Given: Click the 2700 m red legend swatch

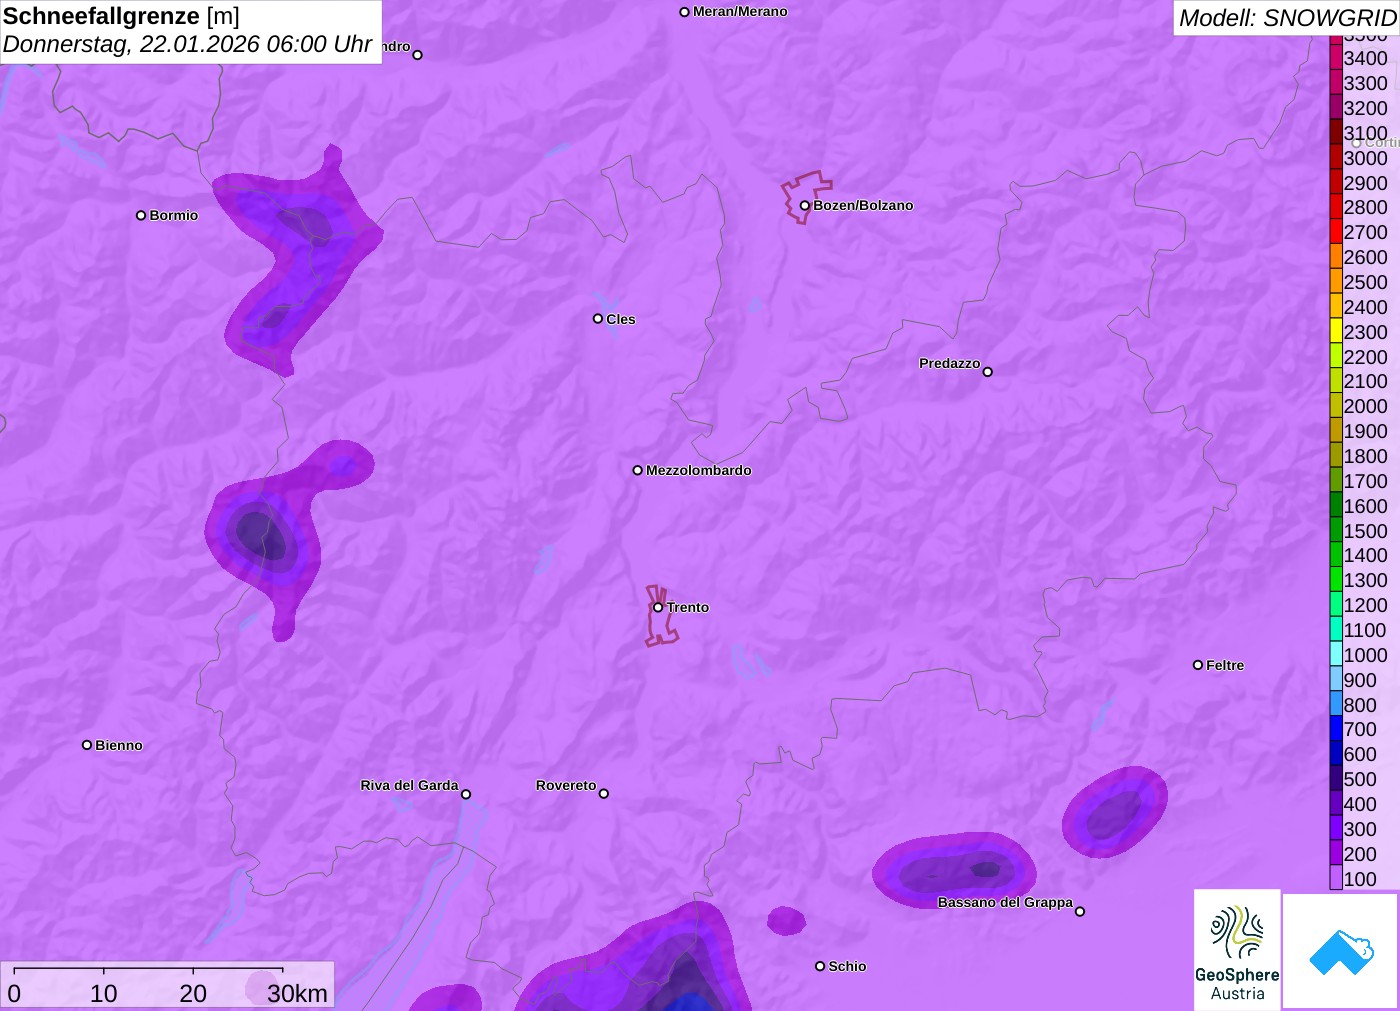Looking at the screenshot, I should tap(1336, 232).
